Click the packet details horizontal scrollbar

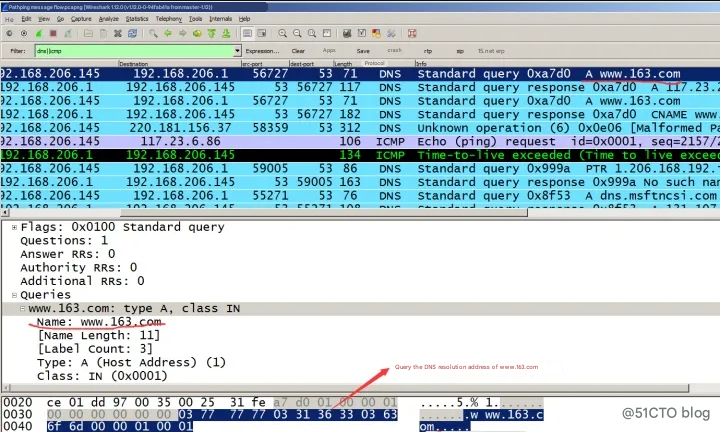(x=349, y=388)
